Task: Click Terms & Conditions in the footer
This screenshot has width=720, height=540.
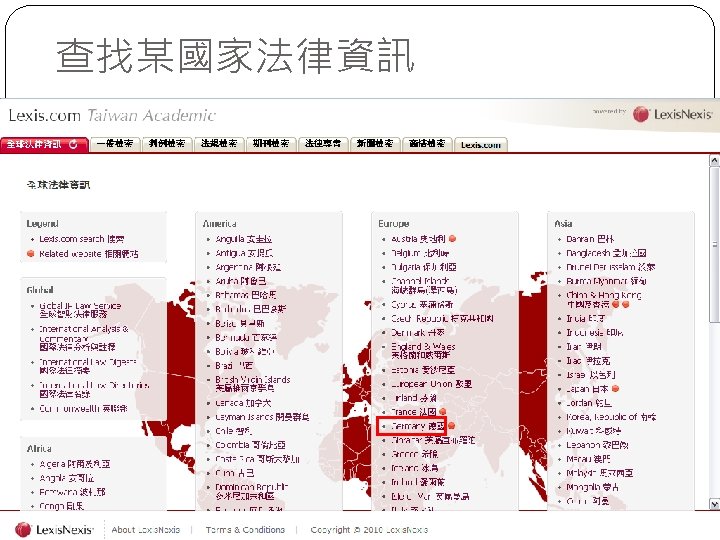Action: click(245, 529)
